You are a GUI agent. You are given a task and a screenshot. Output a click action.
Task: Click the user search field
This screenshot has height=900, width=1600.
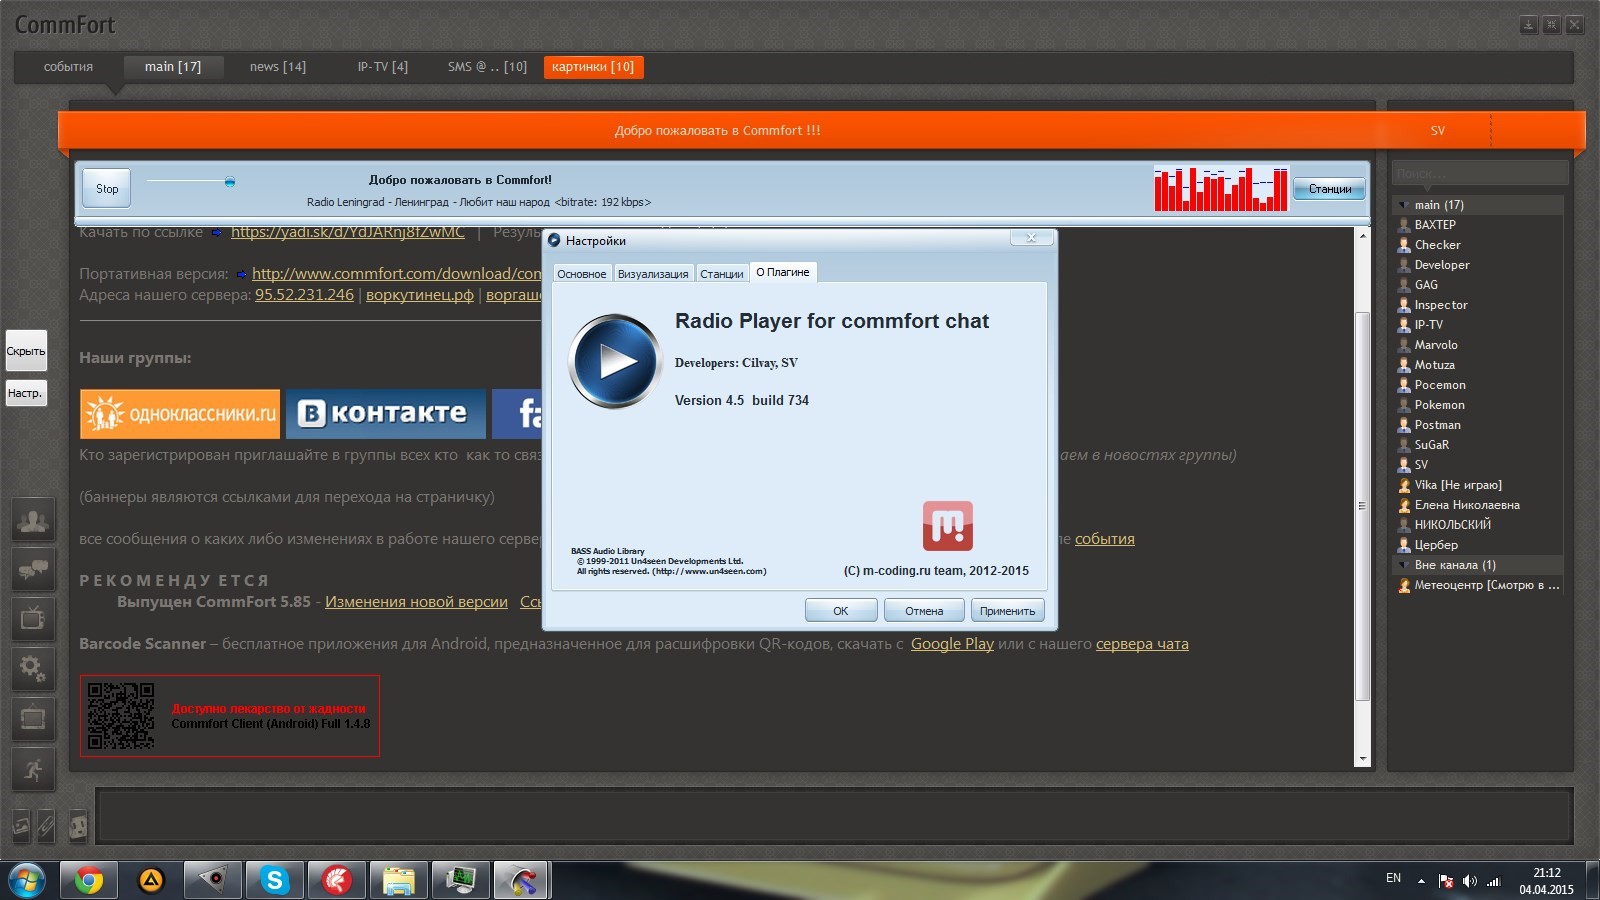click(x=1479, y=174)
